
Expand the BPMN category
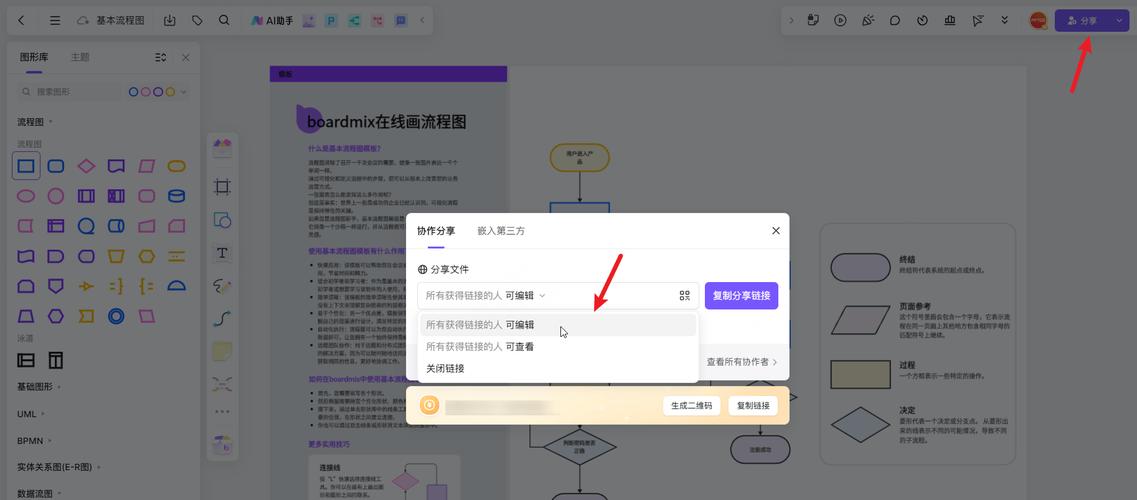click(x=34, y=441)
